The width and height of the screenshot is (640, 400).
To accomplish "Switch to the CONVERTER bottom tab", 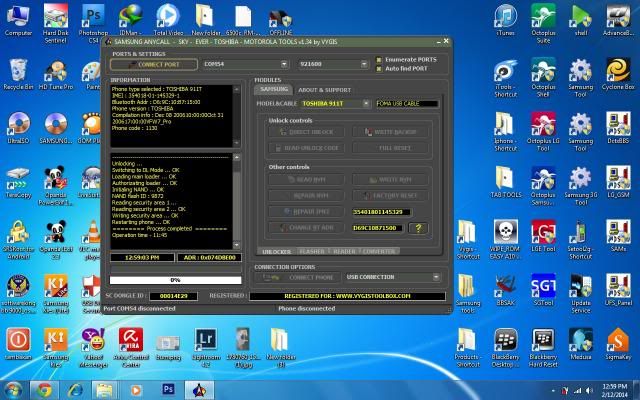I will 379,251.
